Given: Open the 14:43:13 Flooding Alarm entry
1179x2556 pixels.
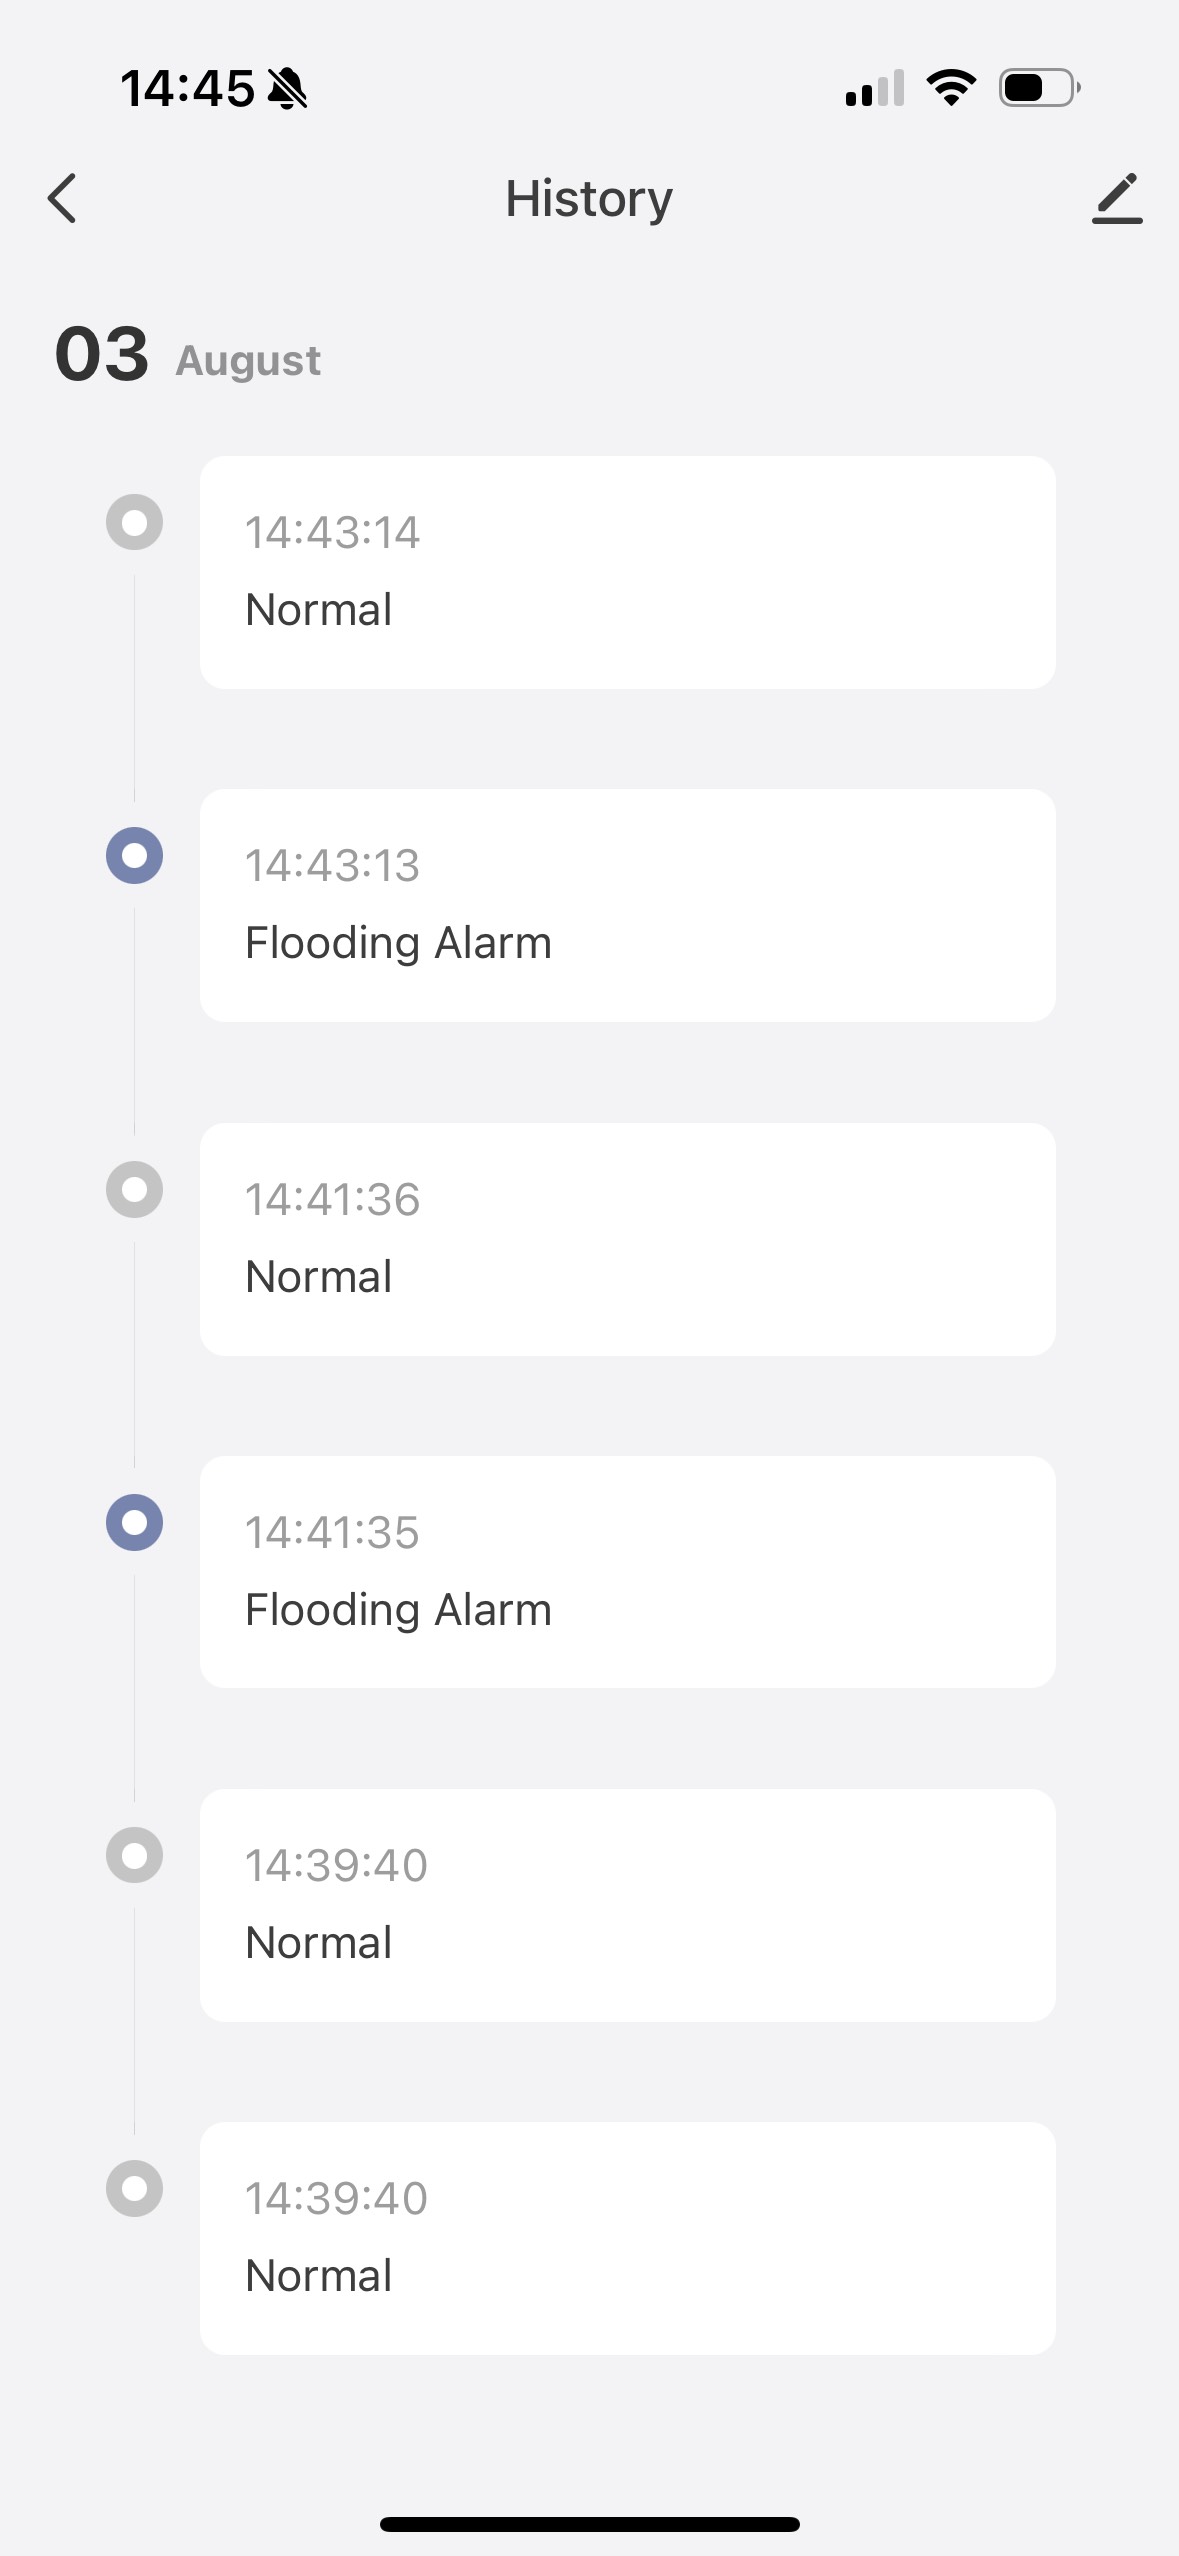Looking at the screenshot, I should coord(627,905).
